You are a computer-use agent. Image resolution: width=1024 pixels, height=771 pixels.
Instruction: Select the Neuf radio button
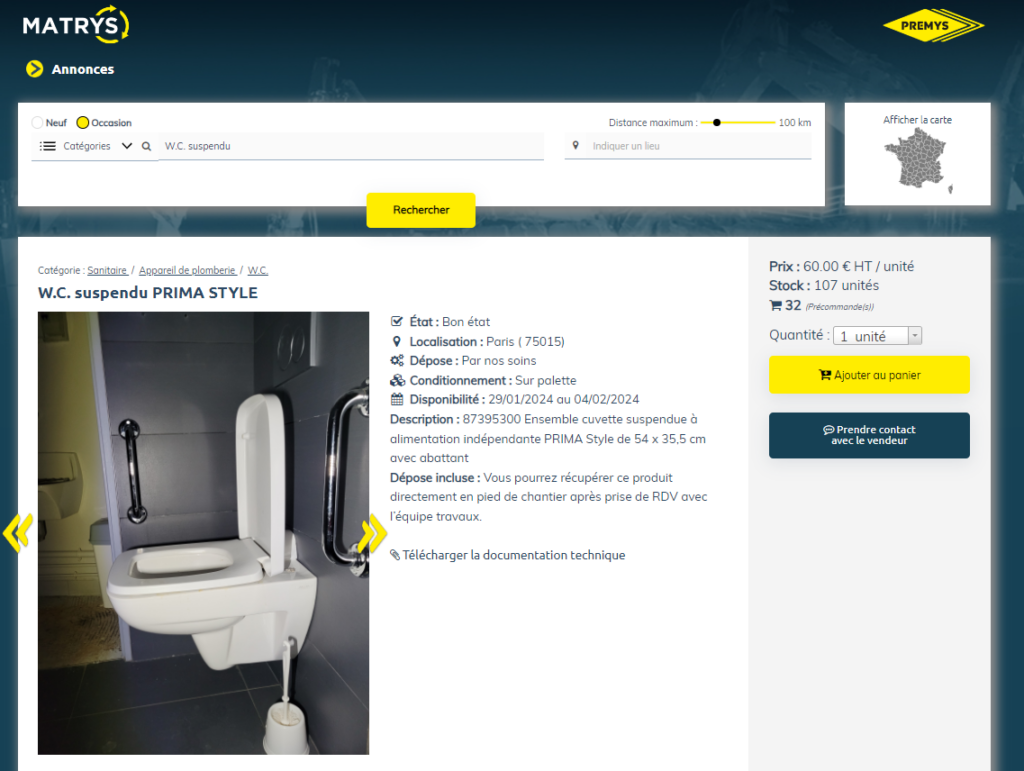pos(38,123)
